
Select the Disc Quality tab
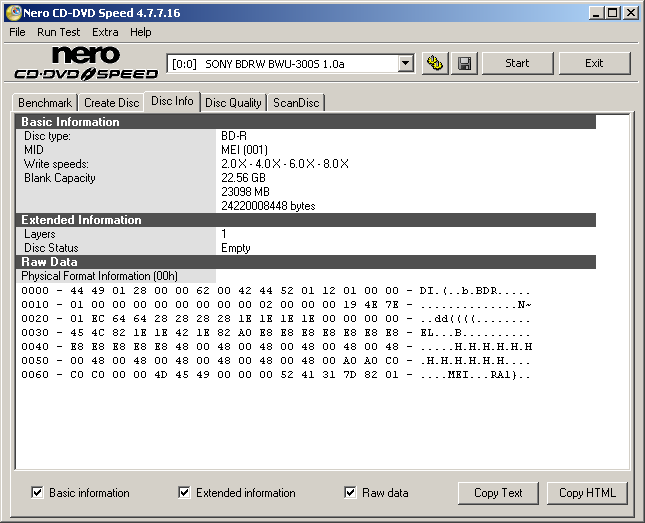233,102
